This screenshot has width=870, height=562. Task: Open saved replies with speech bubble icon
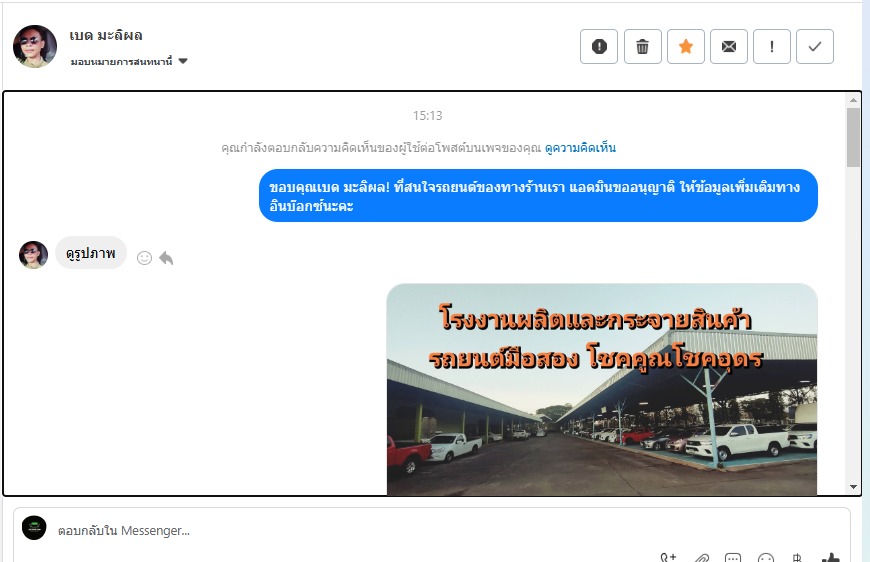click(733, 557)
